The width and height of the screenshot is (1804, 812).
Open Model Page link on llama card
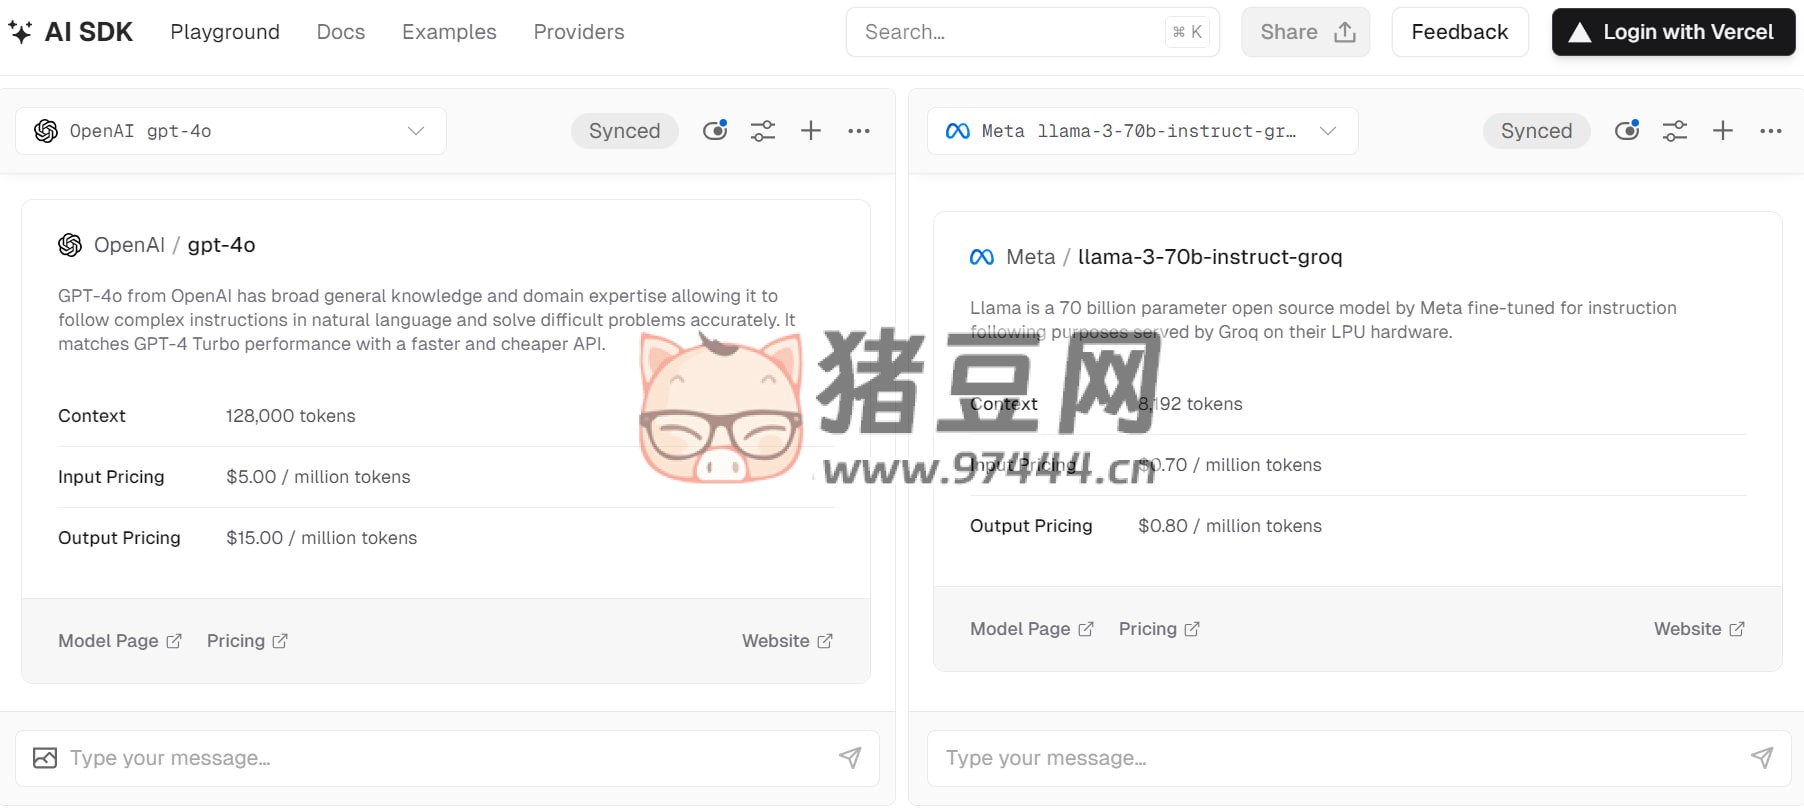[1032, 629]
